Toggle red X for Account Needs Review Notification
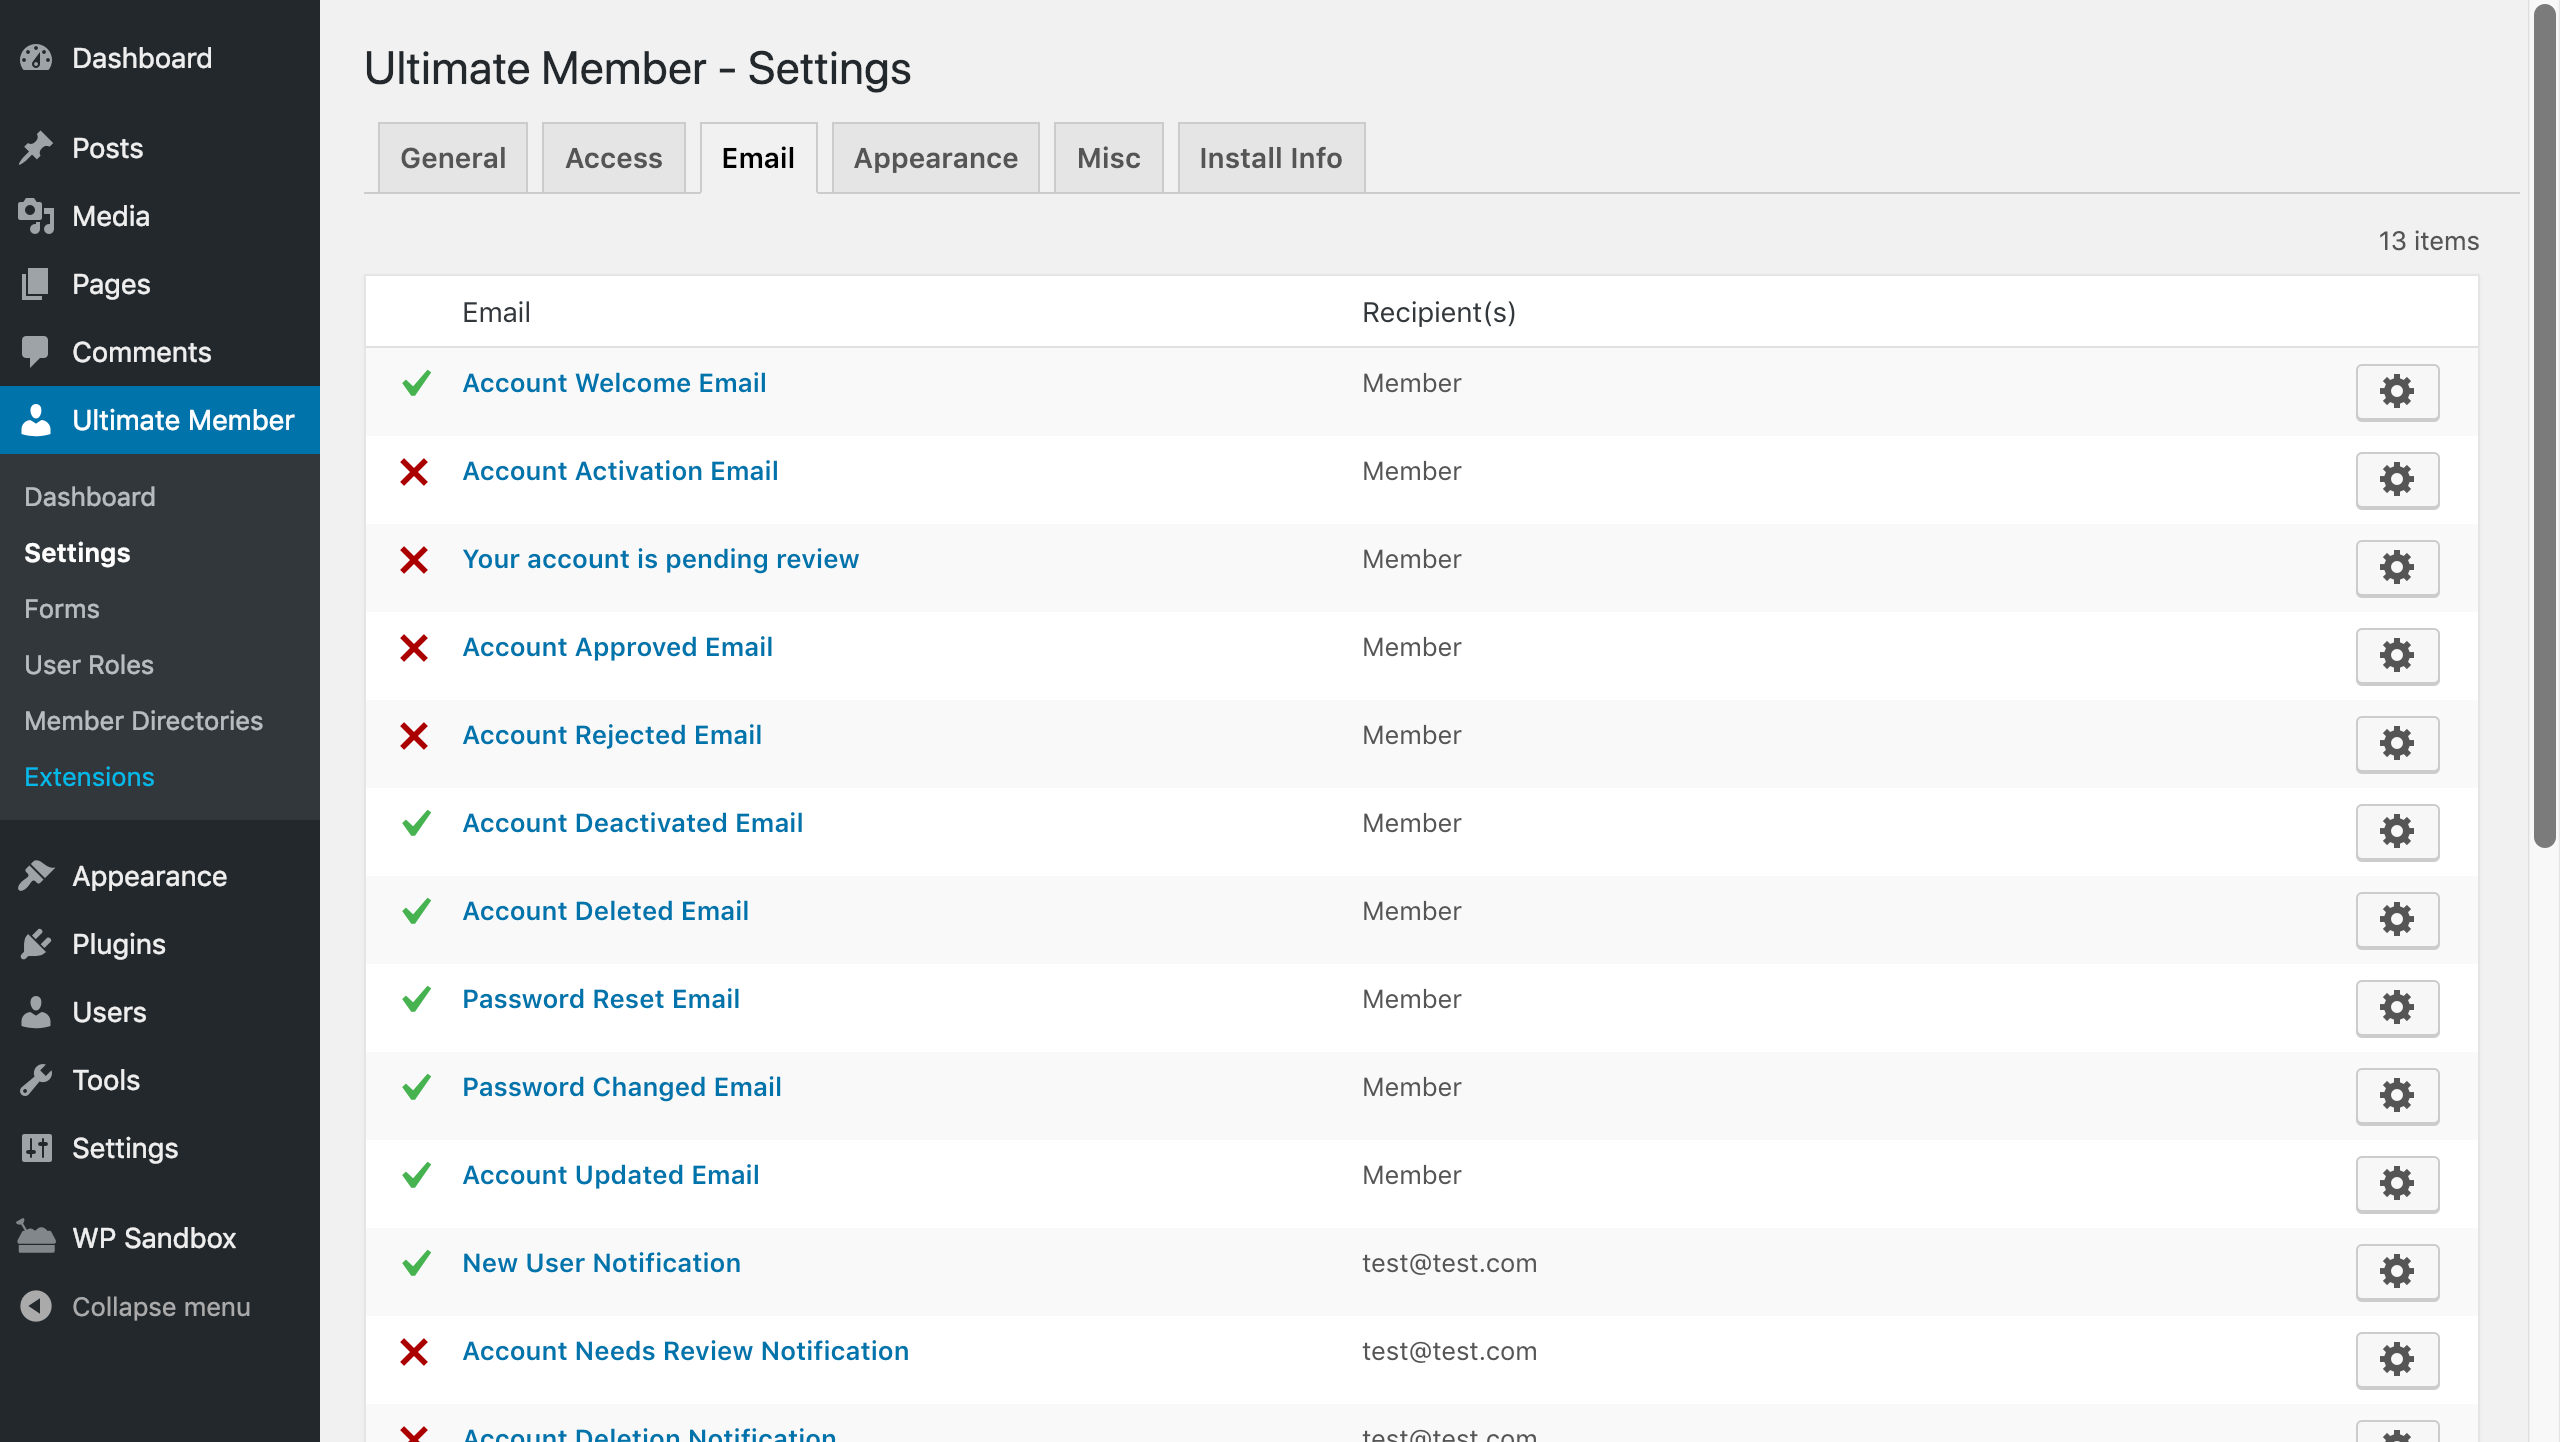The height and width of the screenshot is (1442, 2560). 414,1352
